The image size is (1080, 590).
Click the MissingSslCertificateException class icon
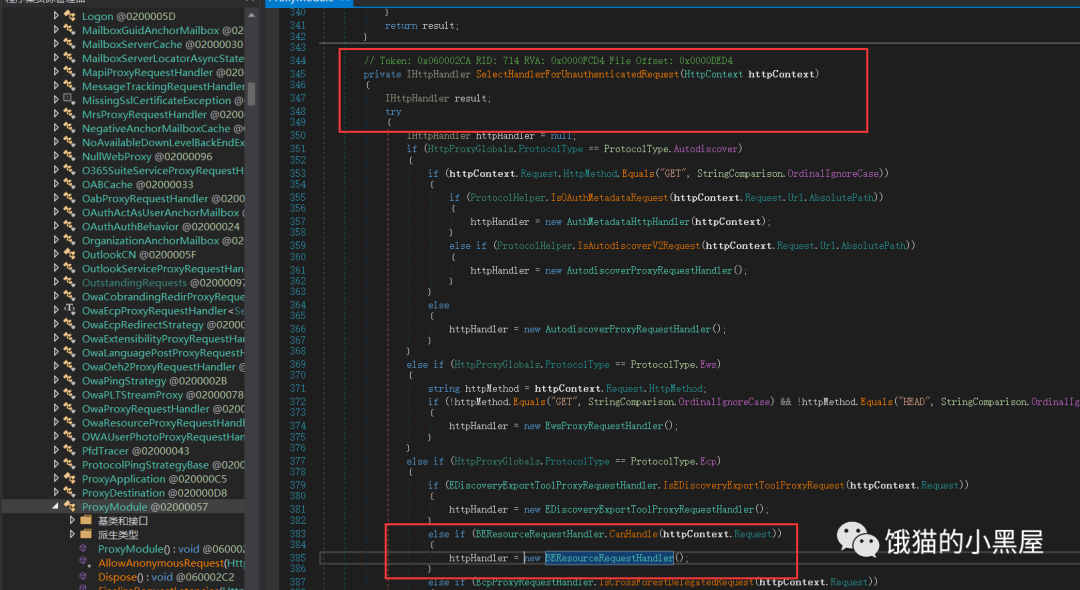(x=69, y=101)
